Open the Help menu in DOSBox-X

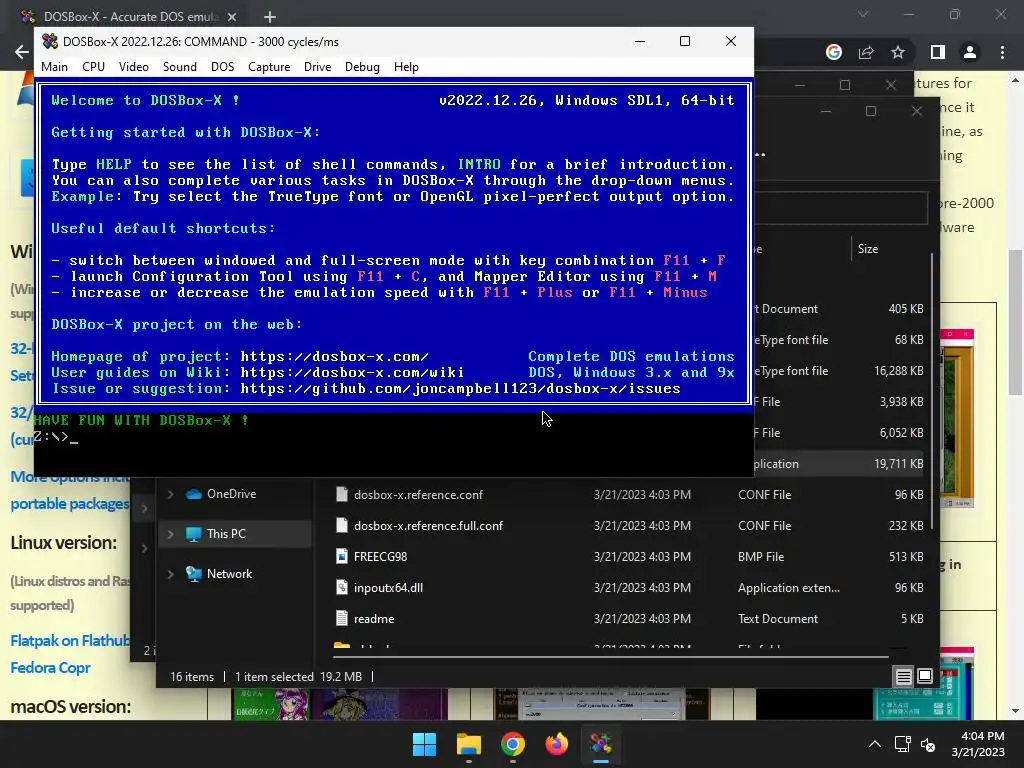(x=406, y=67)
